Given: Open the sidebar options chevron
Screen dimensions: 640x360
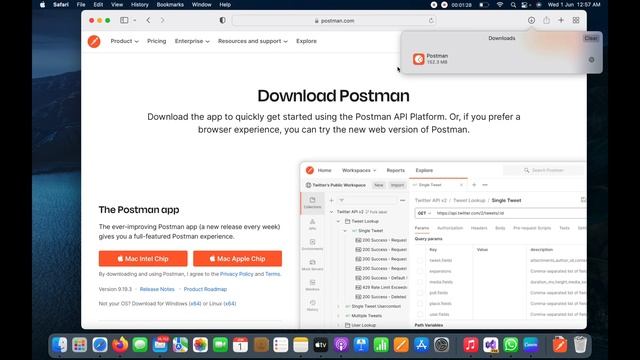Looking at the screenshot, I should [134, 20].
